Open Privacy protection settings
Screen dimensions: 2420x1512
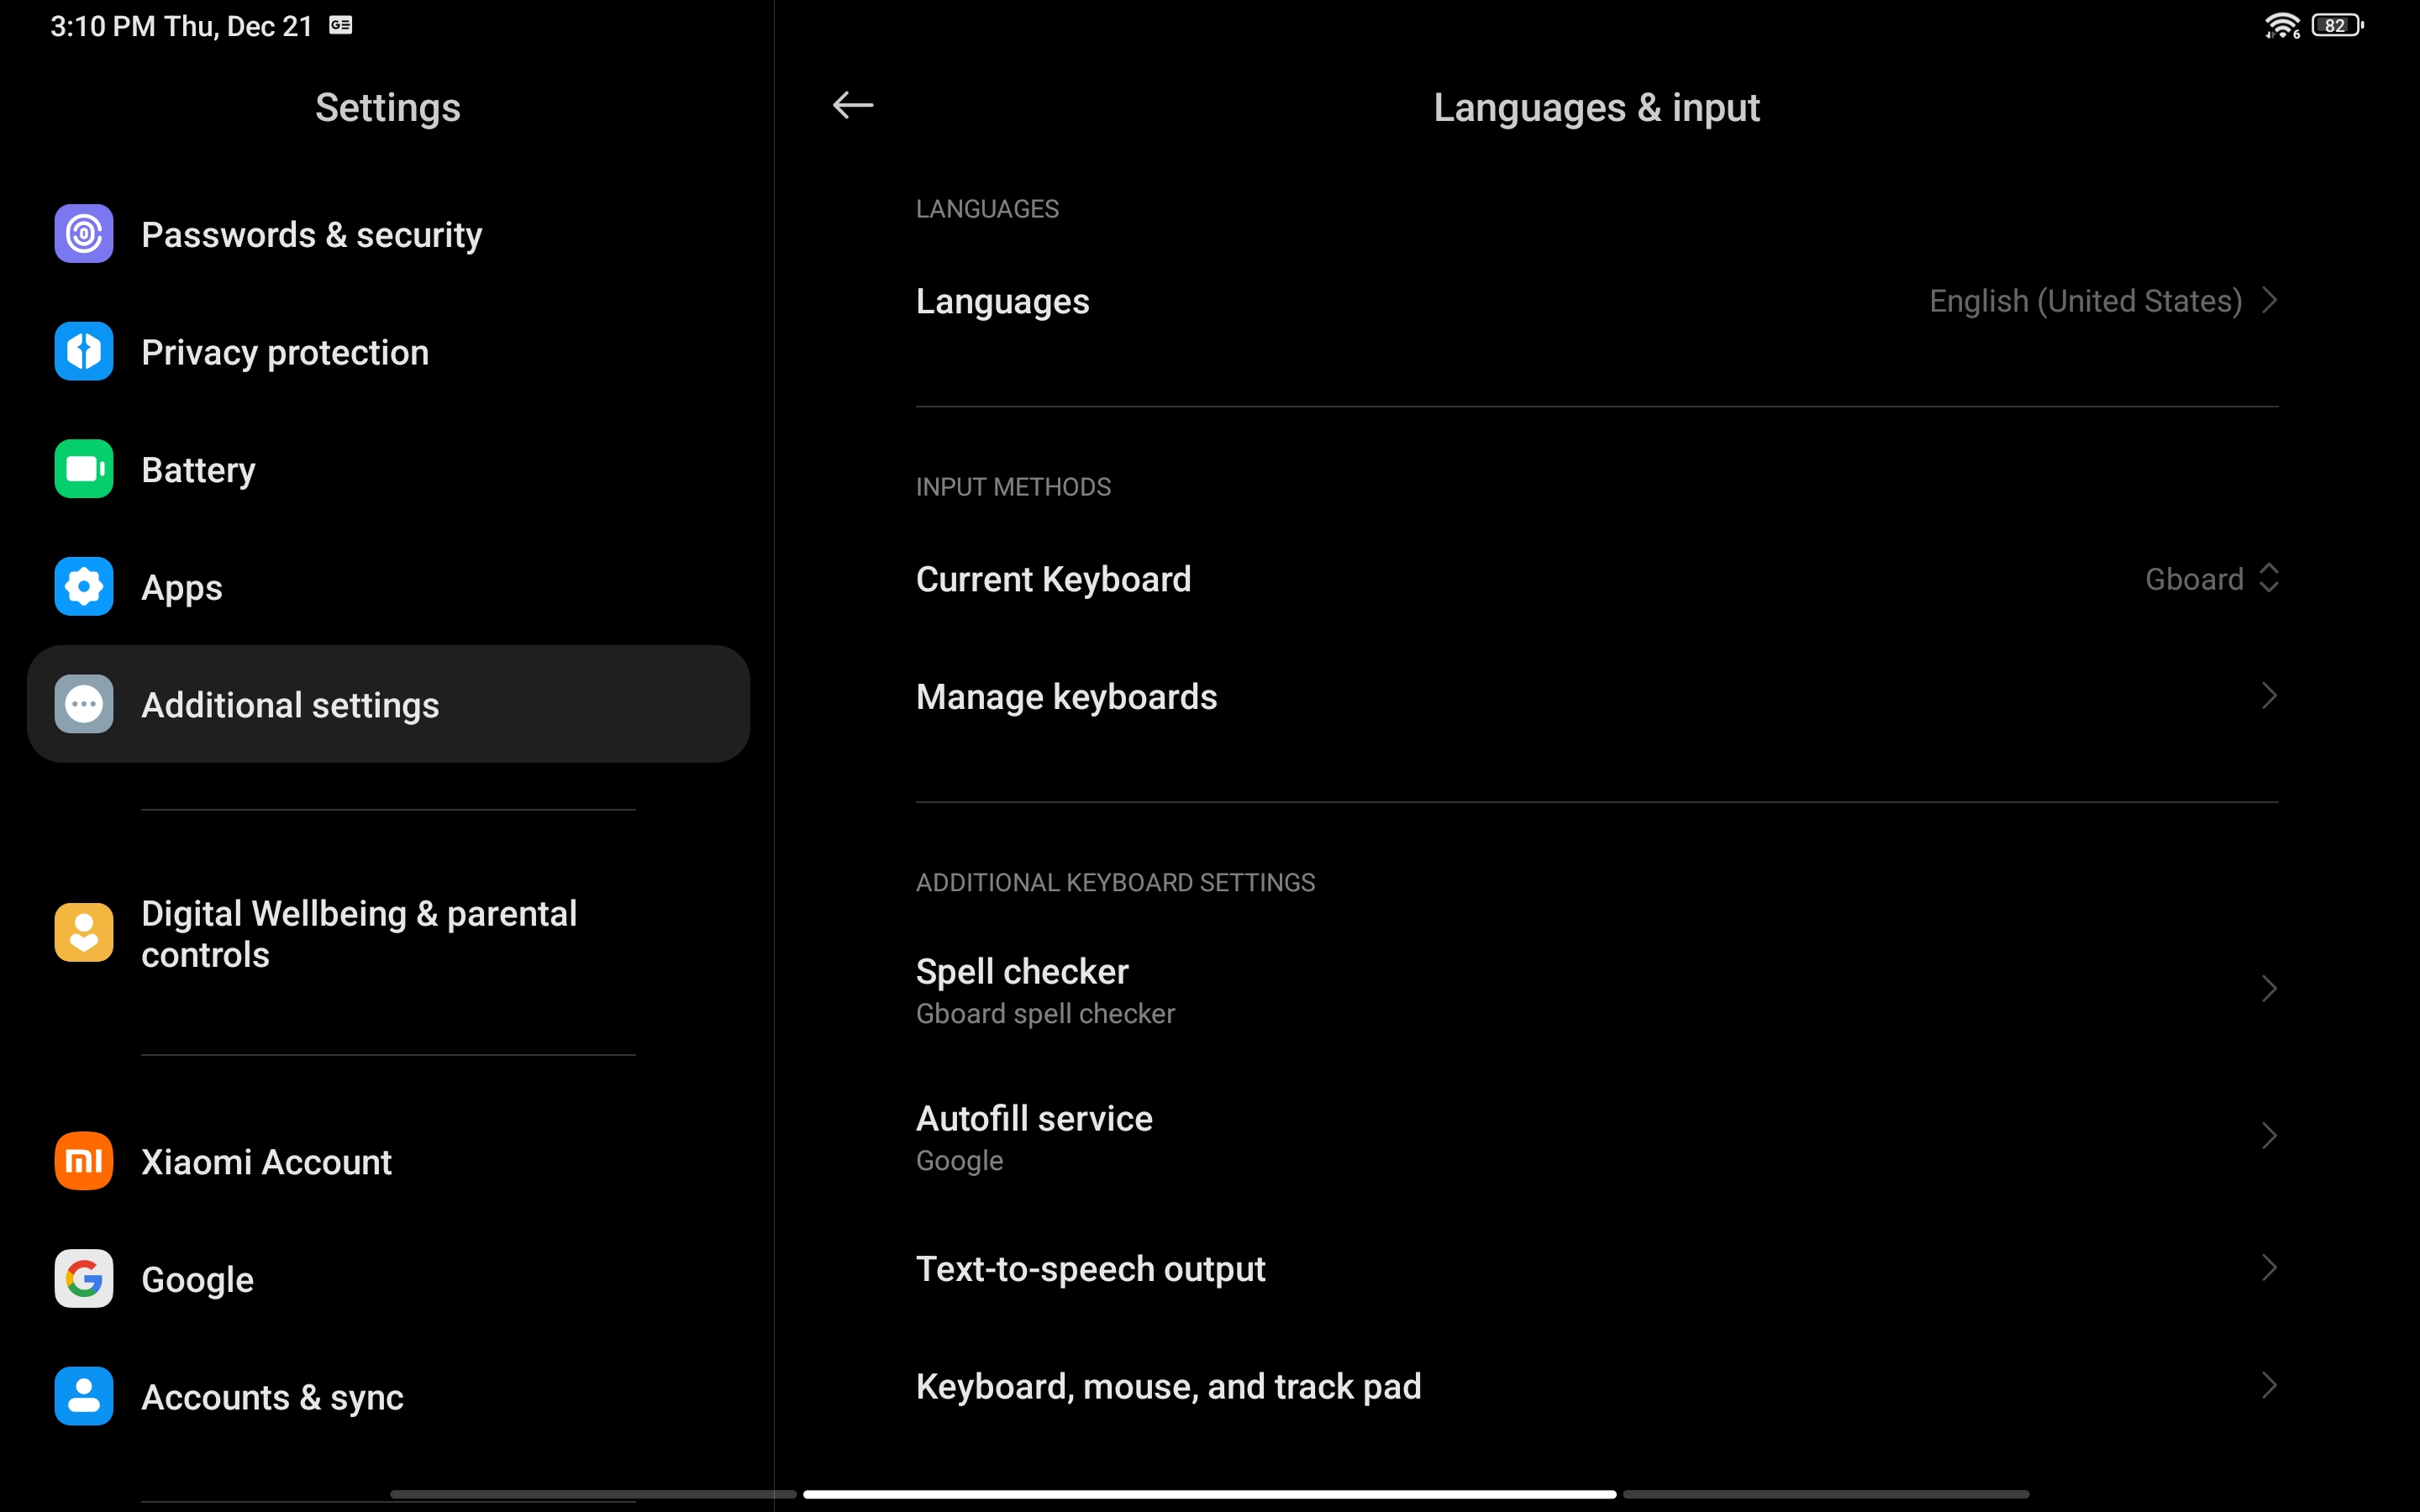pyautogui.click(x=388, y=352)
